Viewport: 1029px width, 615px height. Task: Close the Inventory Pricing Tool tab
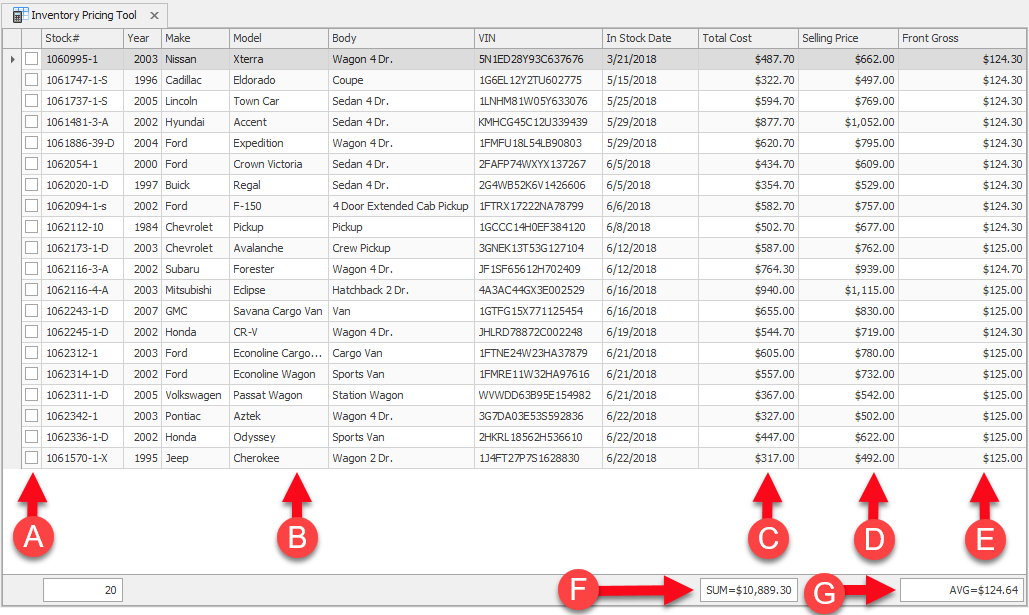coord(152,15)
